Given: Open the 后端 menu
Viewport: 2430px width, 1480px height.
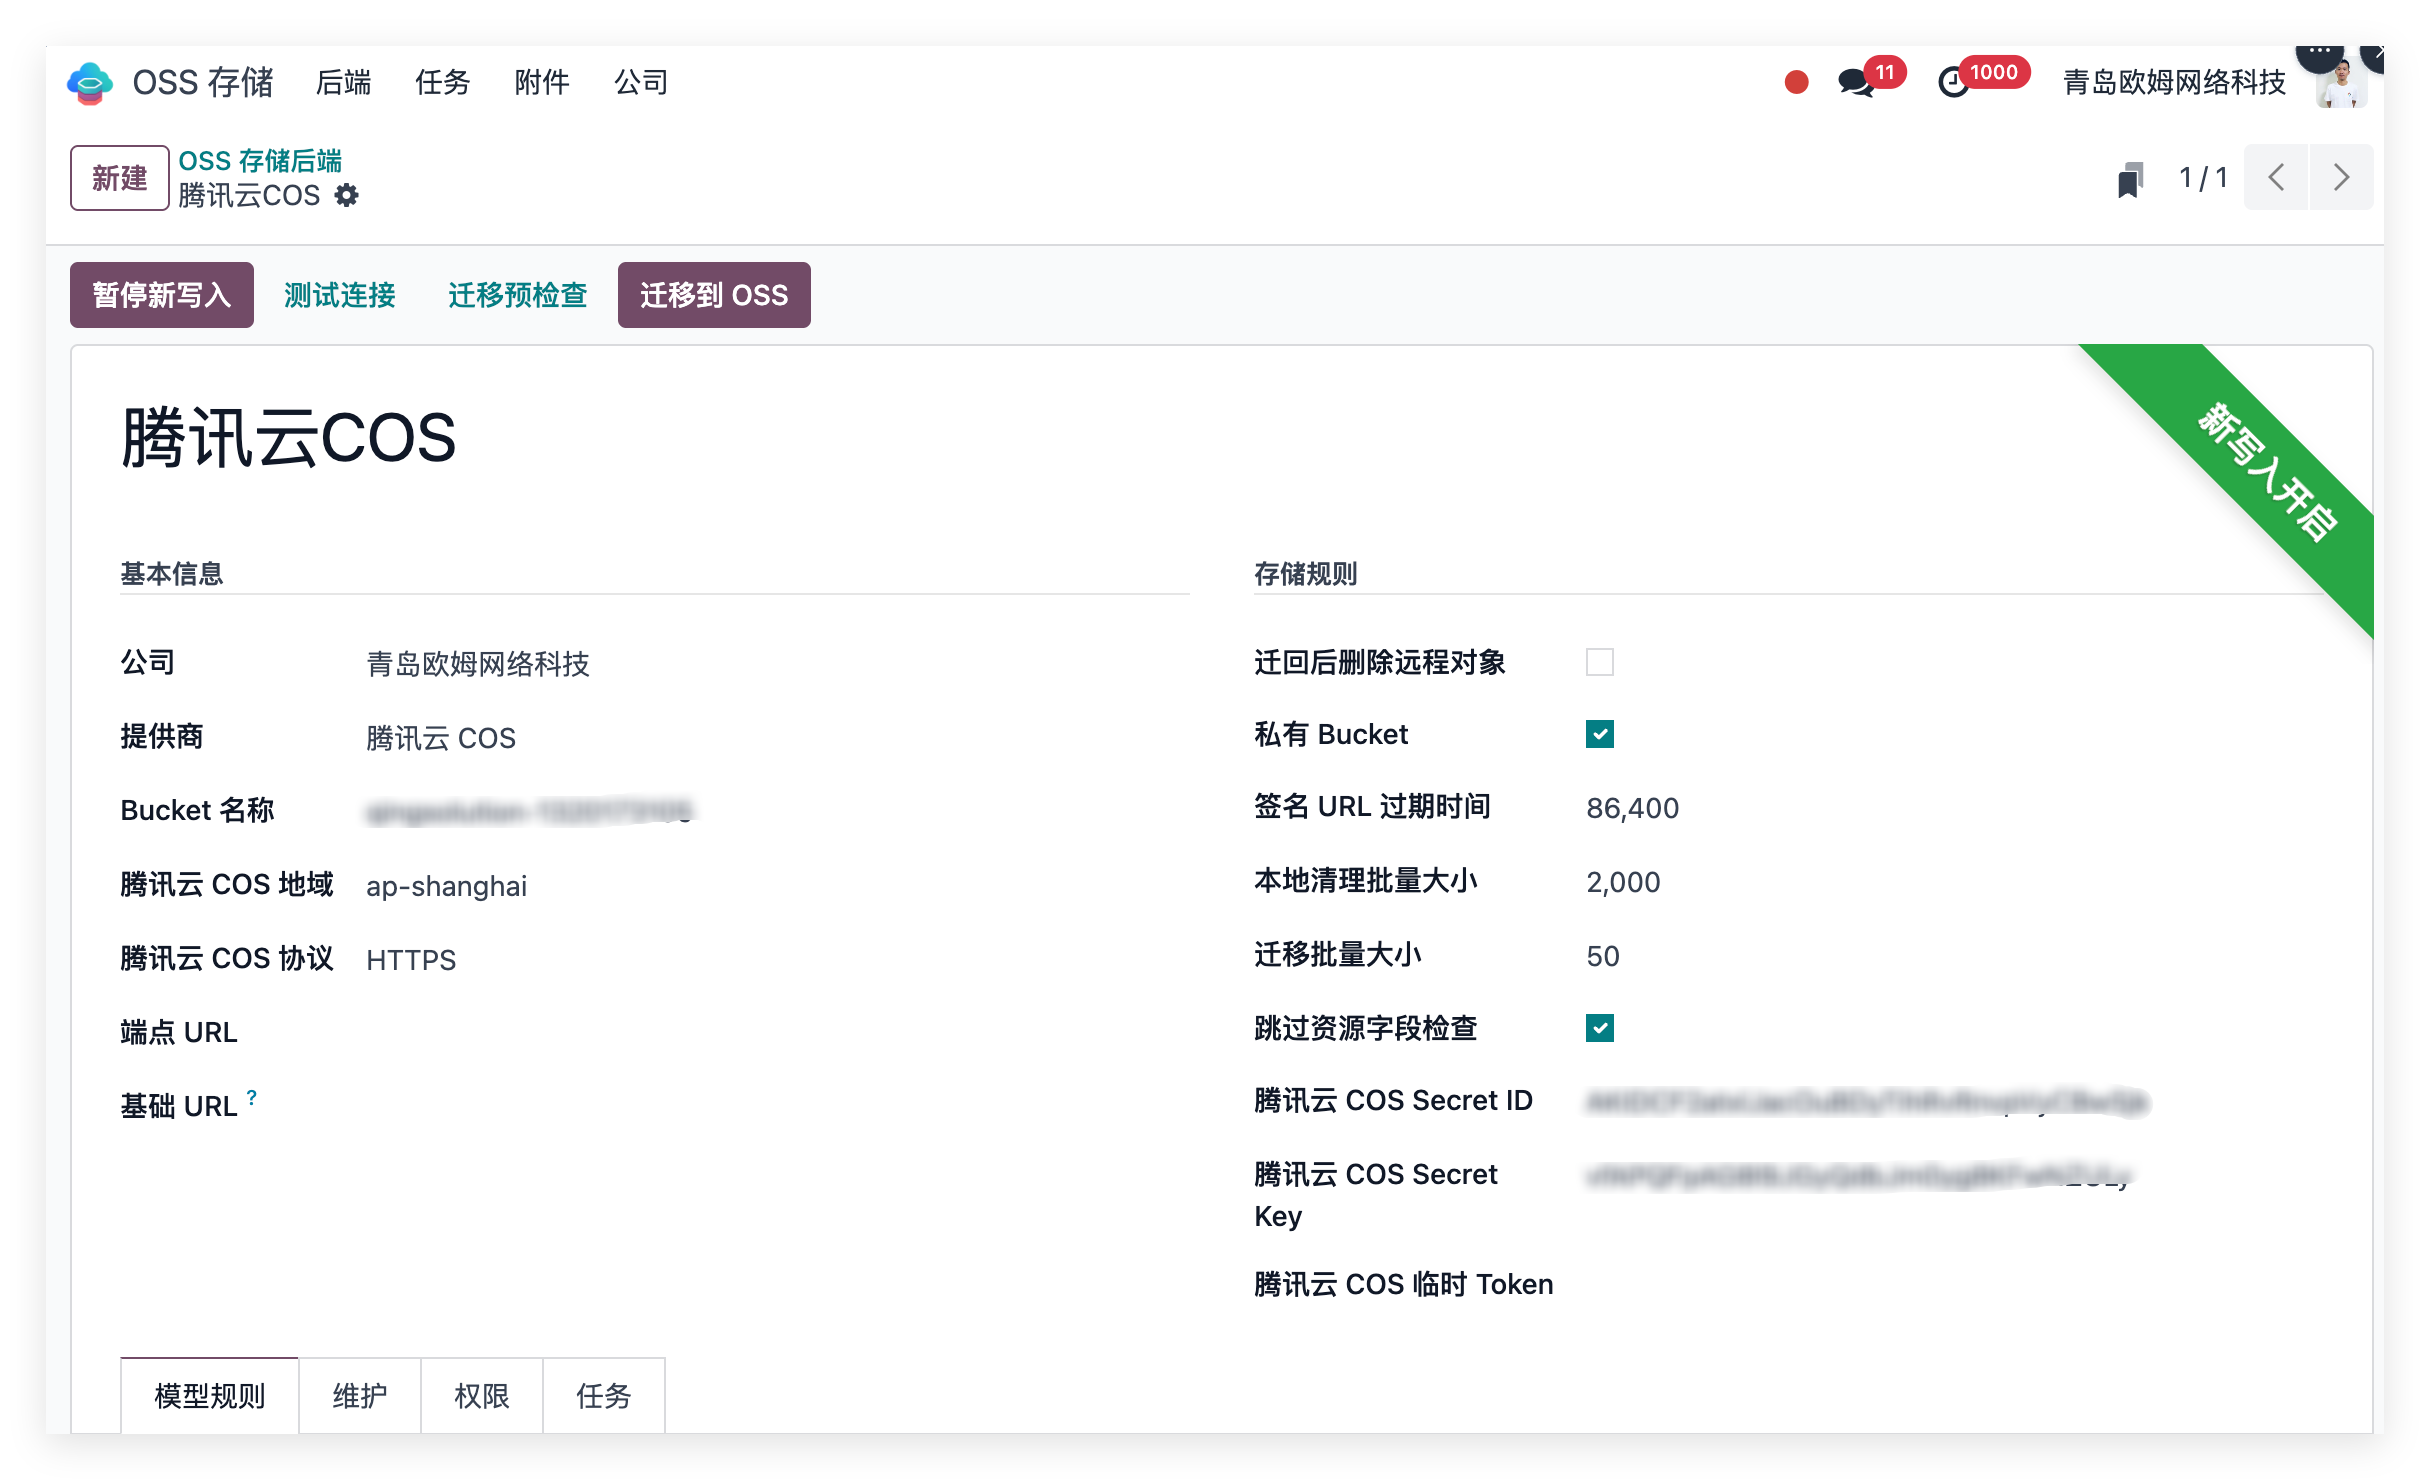Looking at the screenshot, I should coord(343,82).
